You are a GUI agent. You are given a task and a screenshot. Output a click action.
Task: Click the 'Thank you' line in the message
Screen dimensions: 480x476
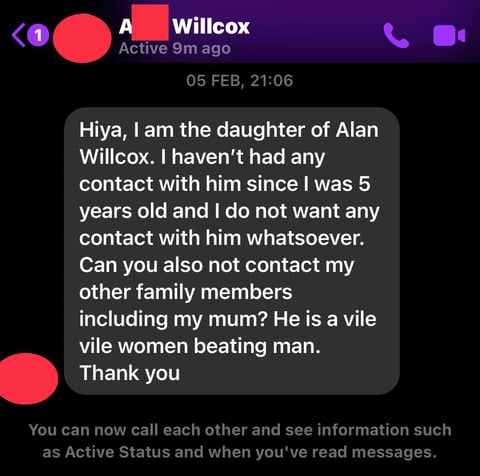pyautogui.click(x=130, y=373)
